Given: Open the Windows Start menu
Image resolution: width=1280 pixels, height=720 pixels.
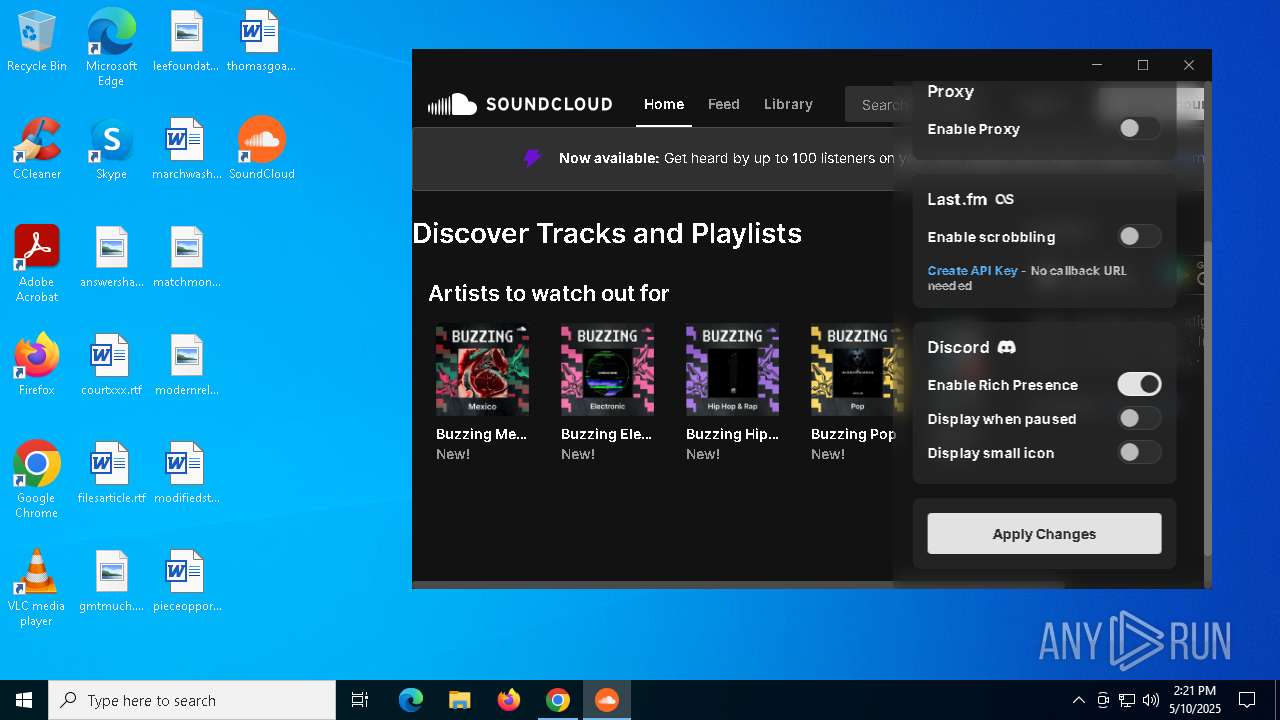Looking at the screenshot, I should (x=24, y=700).
